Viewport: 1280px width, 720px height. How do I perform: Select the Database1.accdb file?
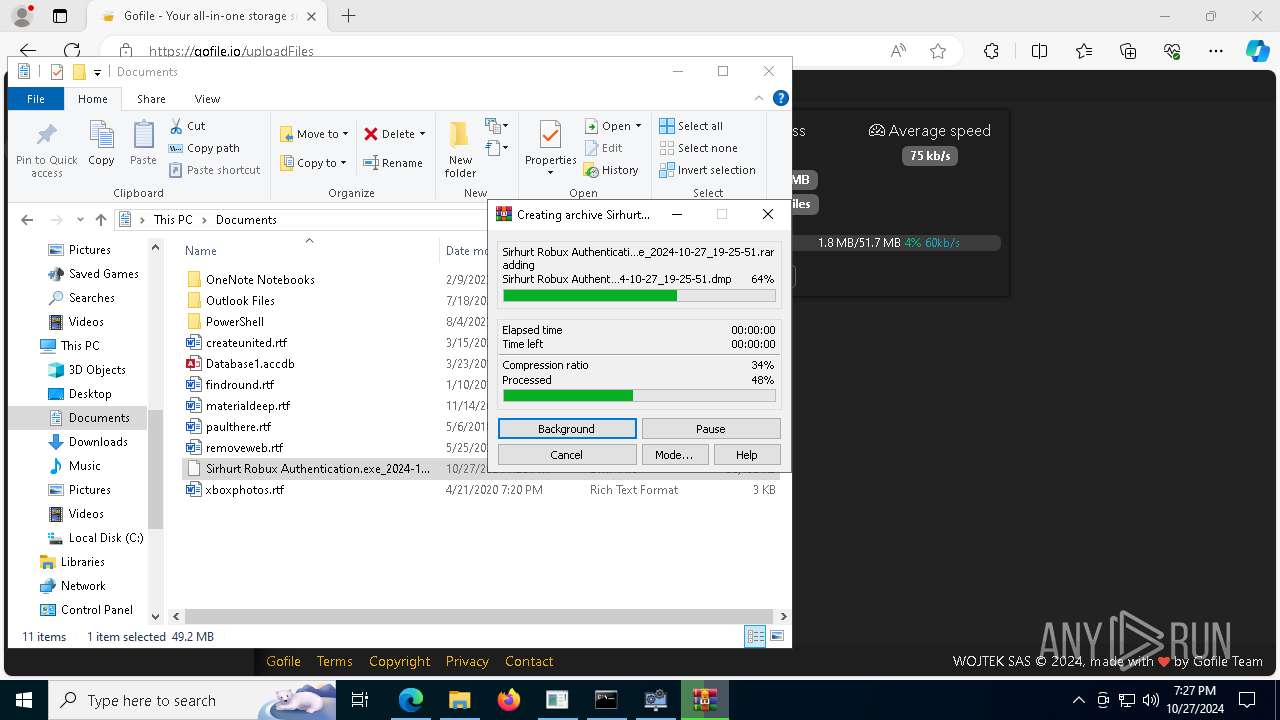(x=250, y=364)
